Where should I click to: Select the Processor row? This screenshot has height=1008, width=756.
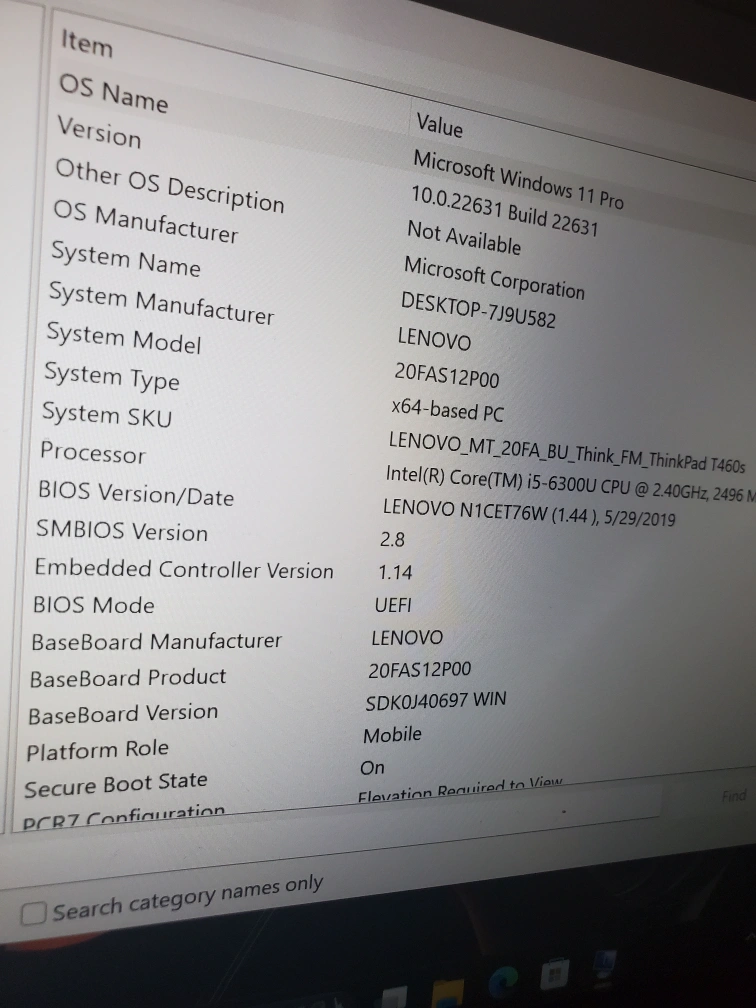click(93, 453)
